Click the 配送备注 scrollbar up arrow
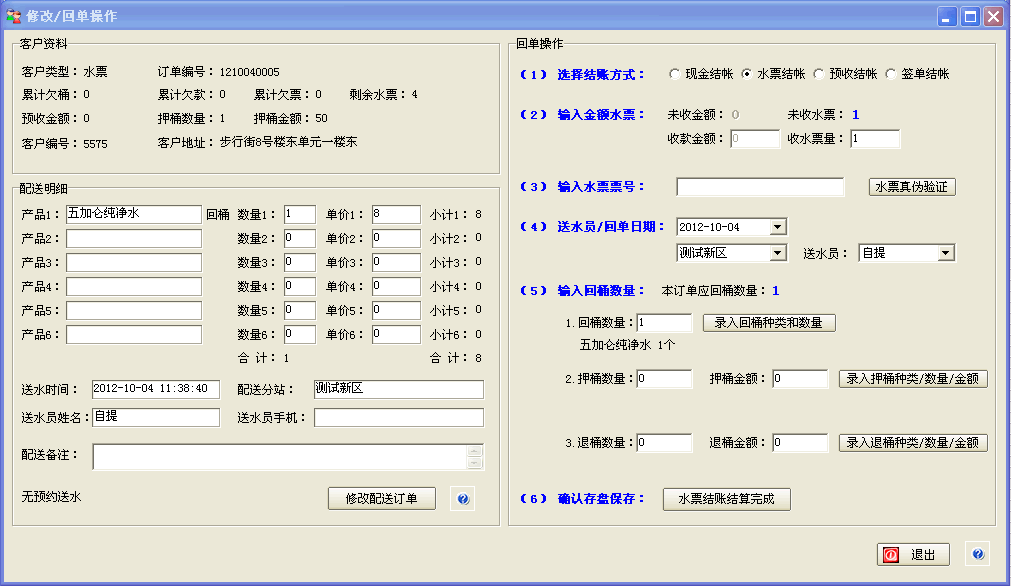Viewport: 1011px width, 586px height. 475,451
